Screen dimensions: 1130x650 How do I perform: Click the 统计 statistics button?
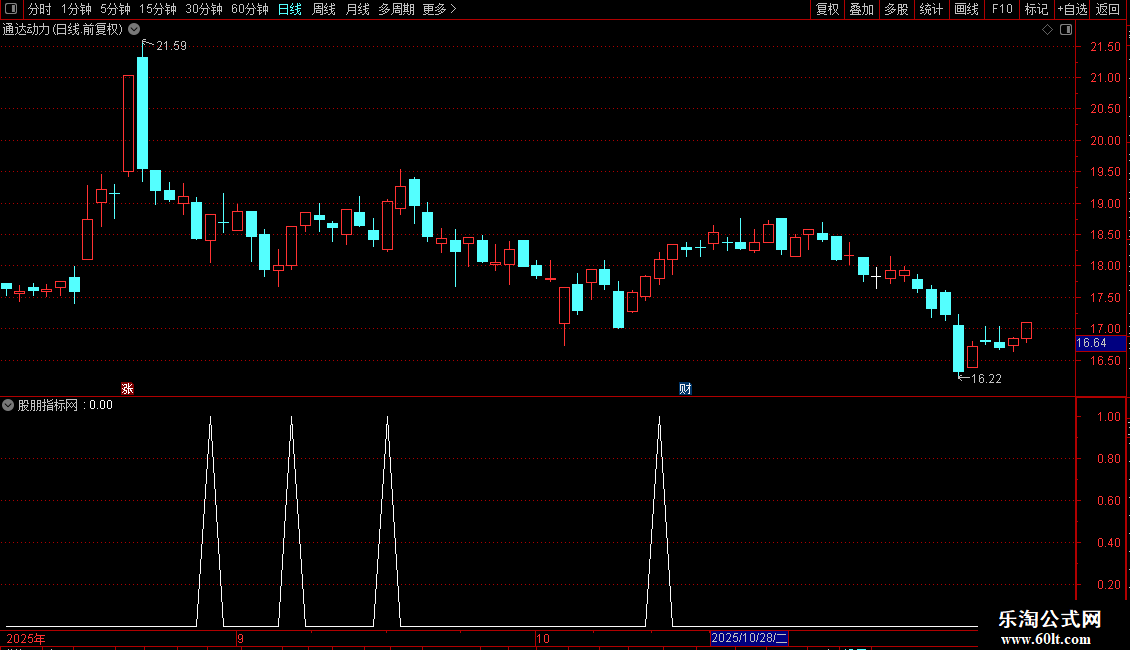tap(931, 9)
